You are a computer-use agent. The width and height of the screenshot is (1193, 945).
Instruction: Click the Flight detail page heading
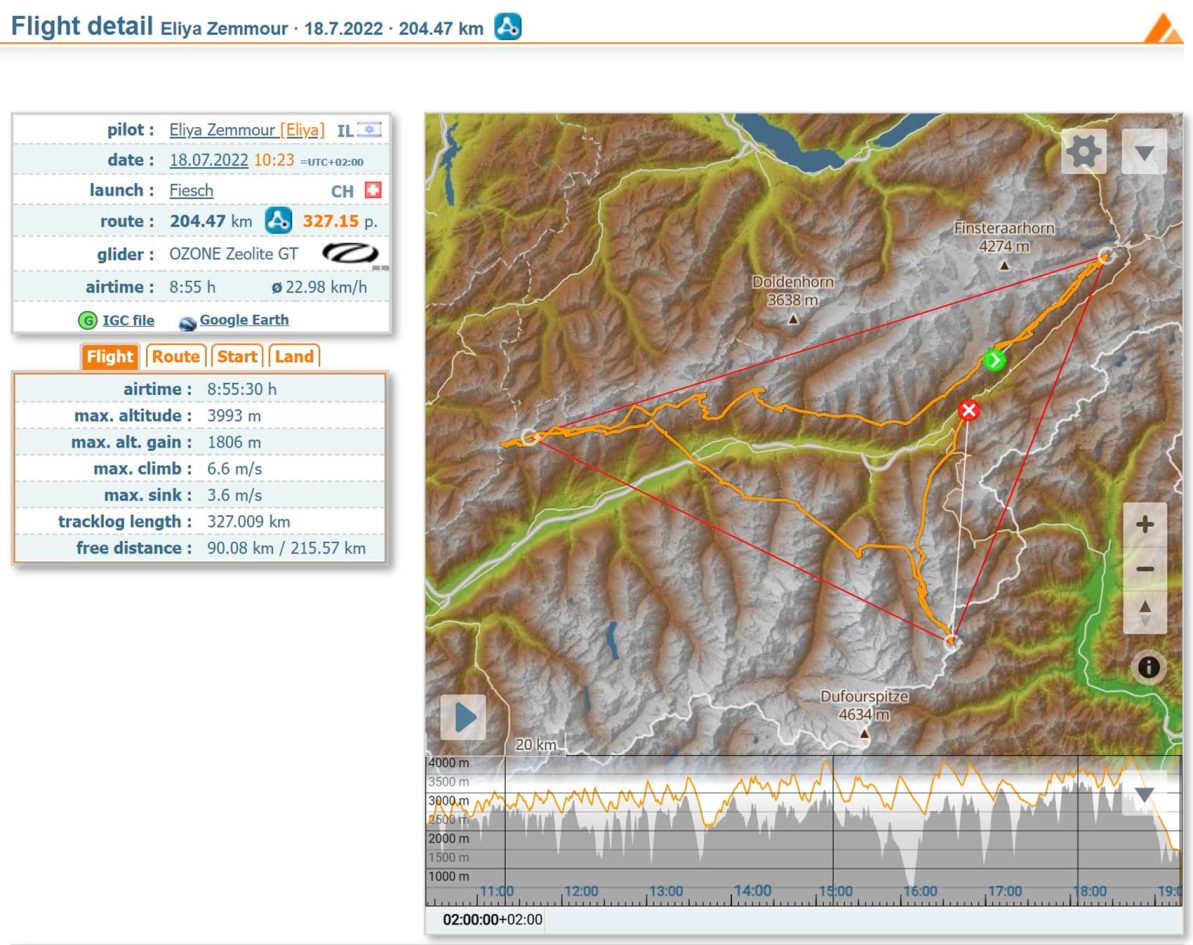(81, 26)
